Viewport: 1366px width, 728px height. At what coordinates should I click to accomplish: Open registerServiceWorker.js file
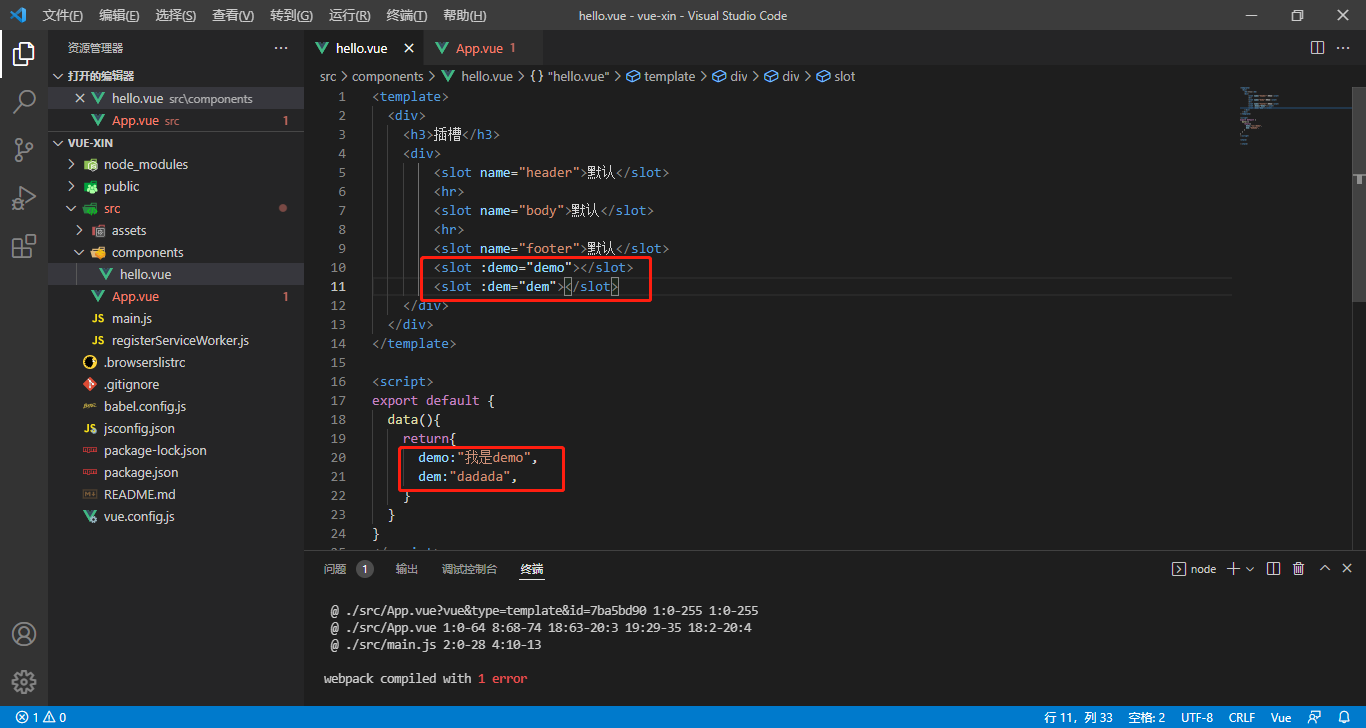coord(176,340)
